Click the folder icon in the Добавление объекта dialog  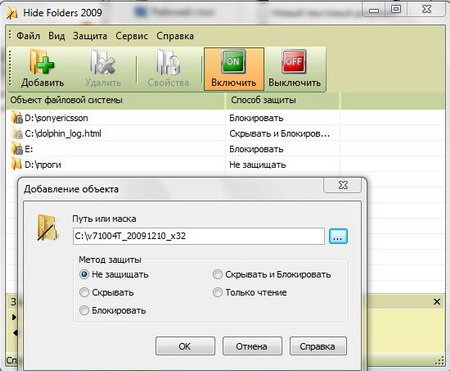[47, 228]
